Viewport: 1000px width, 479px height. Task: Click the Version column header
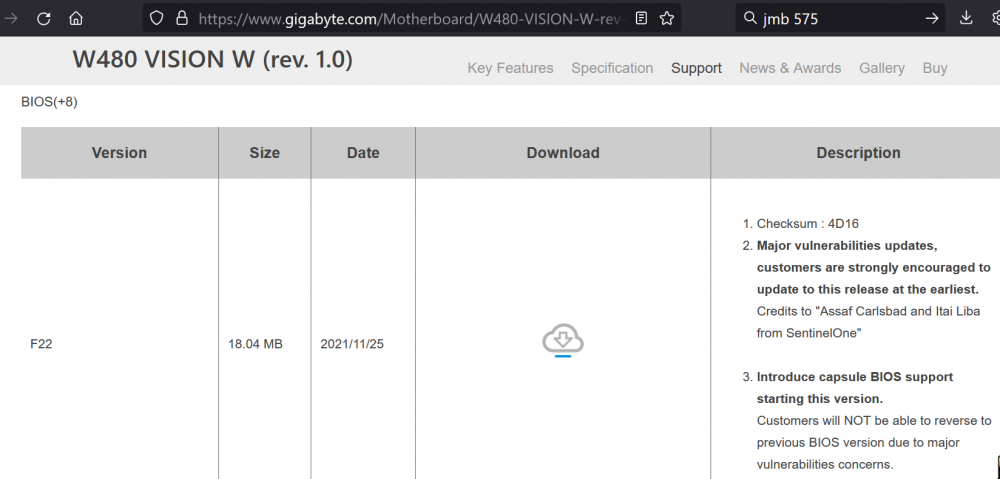[x=119, y=153]
